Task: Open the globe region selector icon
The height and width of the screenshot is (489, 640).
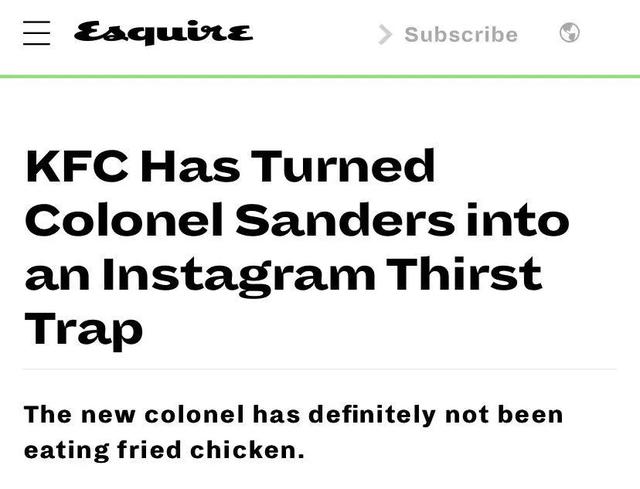Action: pyautogui.click(x=569, y=33)
